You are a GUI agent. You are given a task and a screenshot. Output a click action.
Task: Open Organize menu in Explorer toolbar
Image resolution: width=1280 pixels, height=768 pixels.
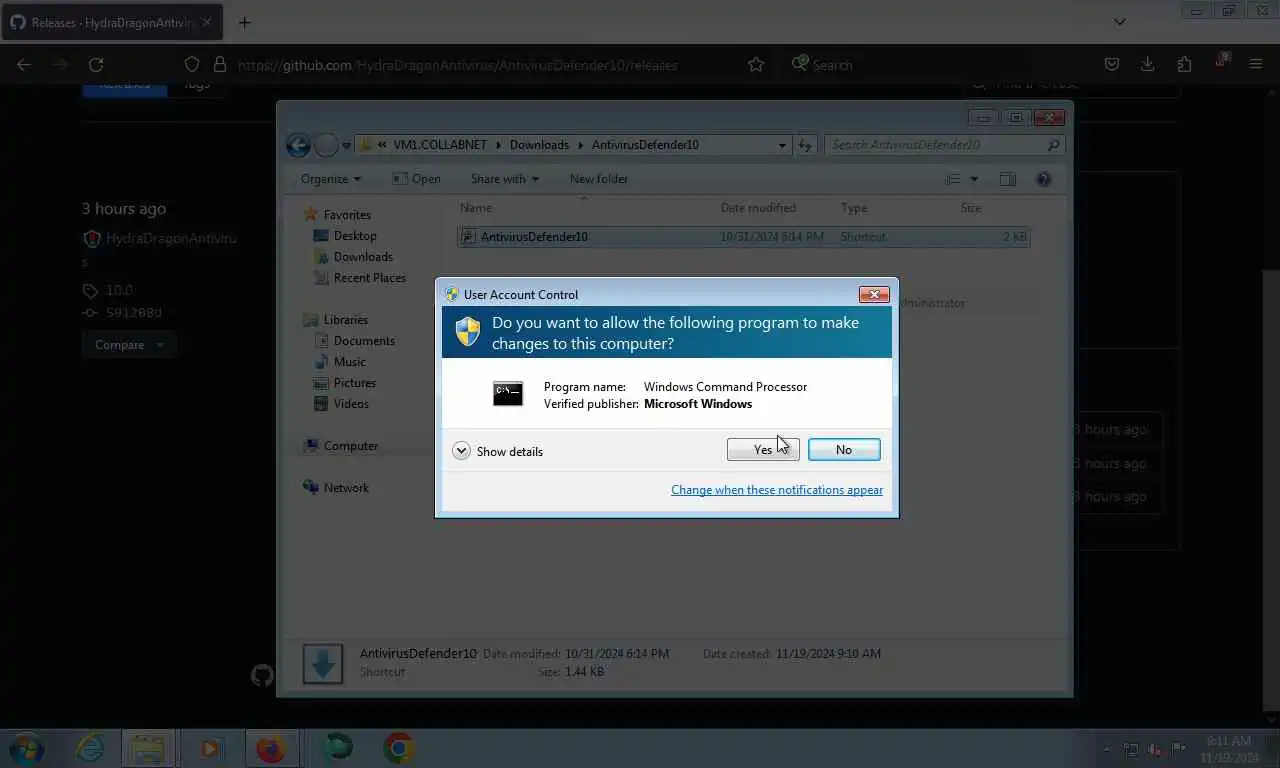click(331, 179)
